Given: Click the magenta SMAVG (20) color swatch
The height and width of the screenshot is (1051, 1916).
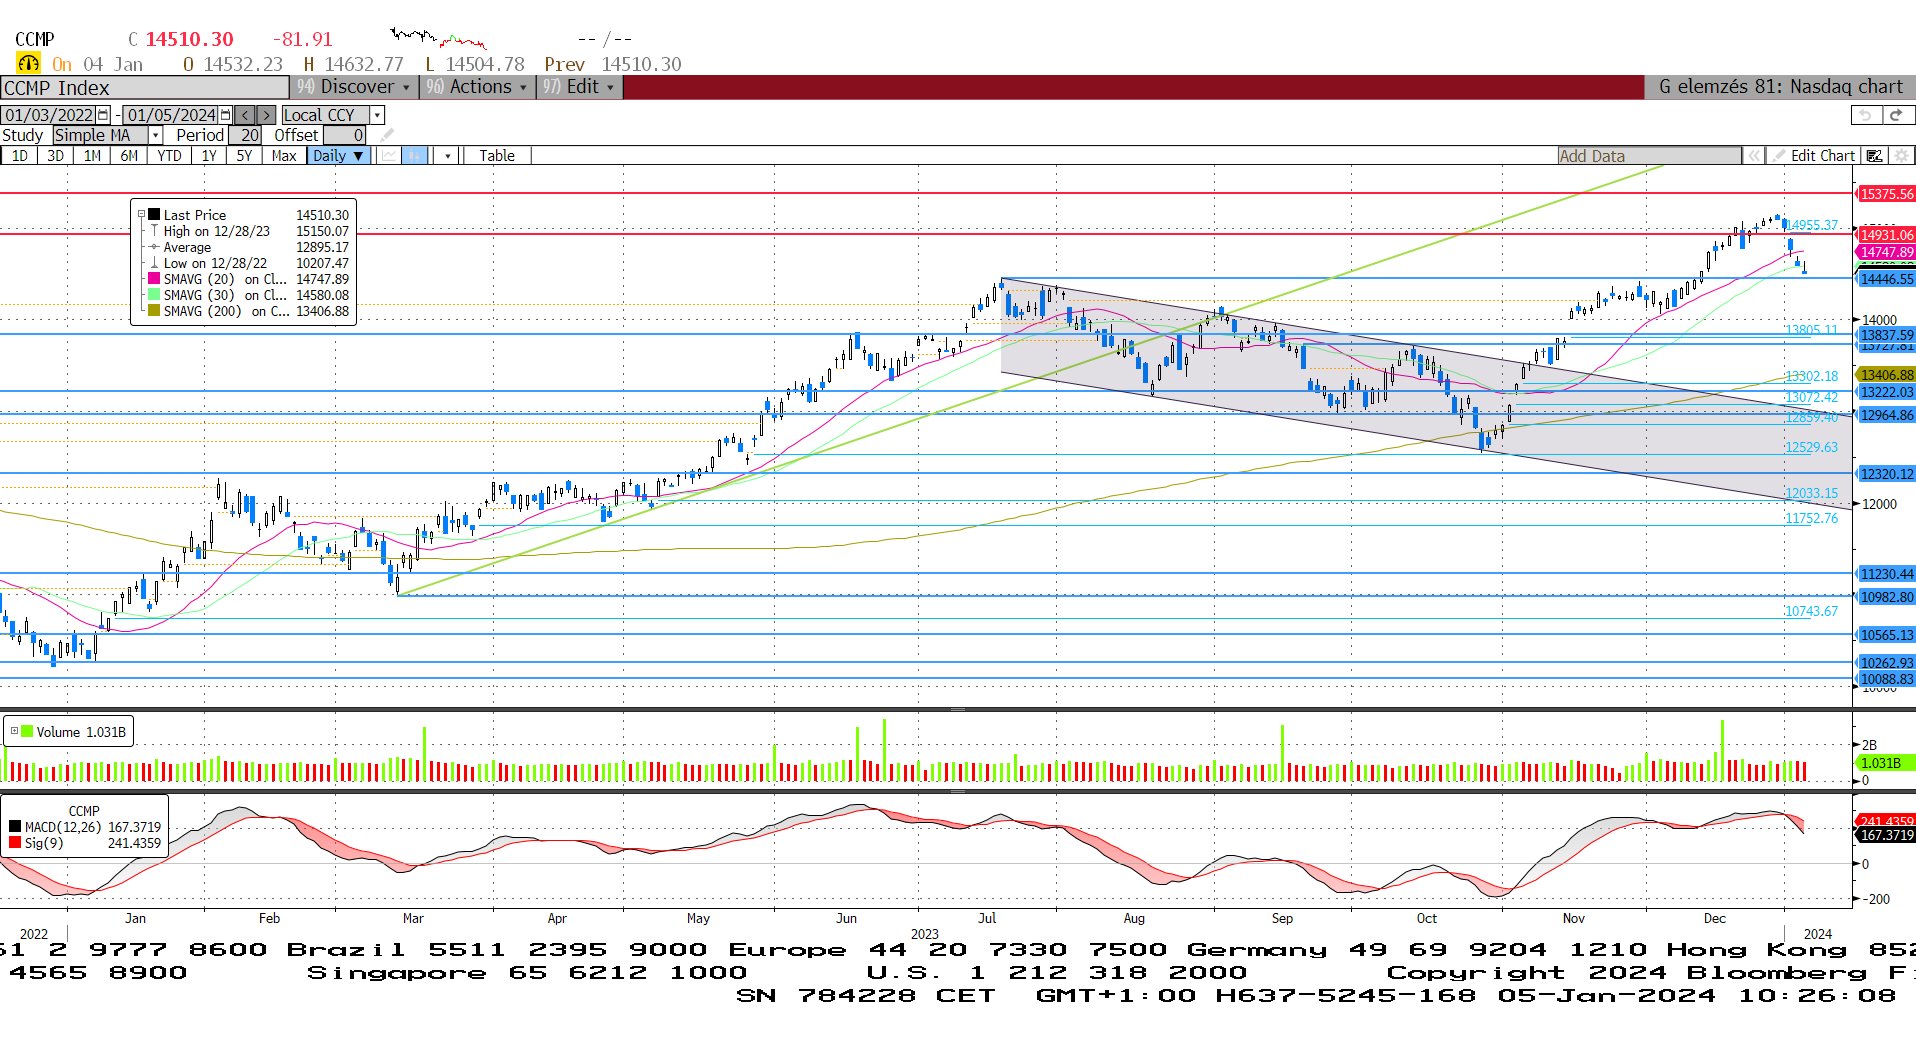Looking at the screenshot, I should pos(154,278).
